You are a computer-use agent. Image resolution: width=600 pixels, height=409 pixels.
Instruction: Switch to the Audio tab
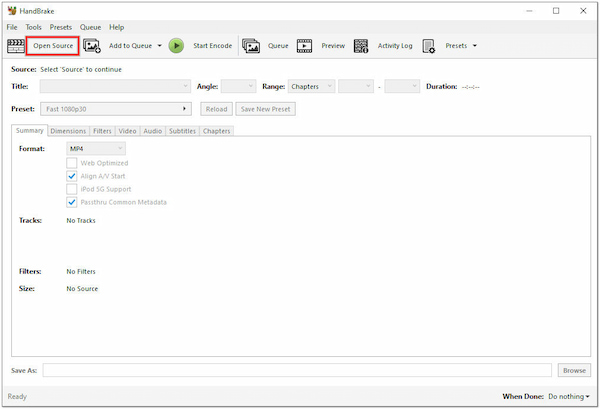pyautogui.click(x=153, y=131)
